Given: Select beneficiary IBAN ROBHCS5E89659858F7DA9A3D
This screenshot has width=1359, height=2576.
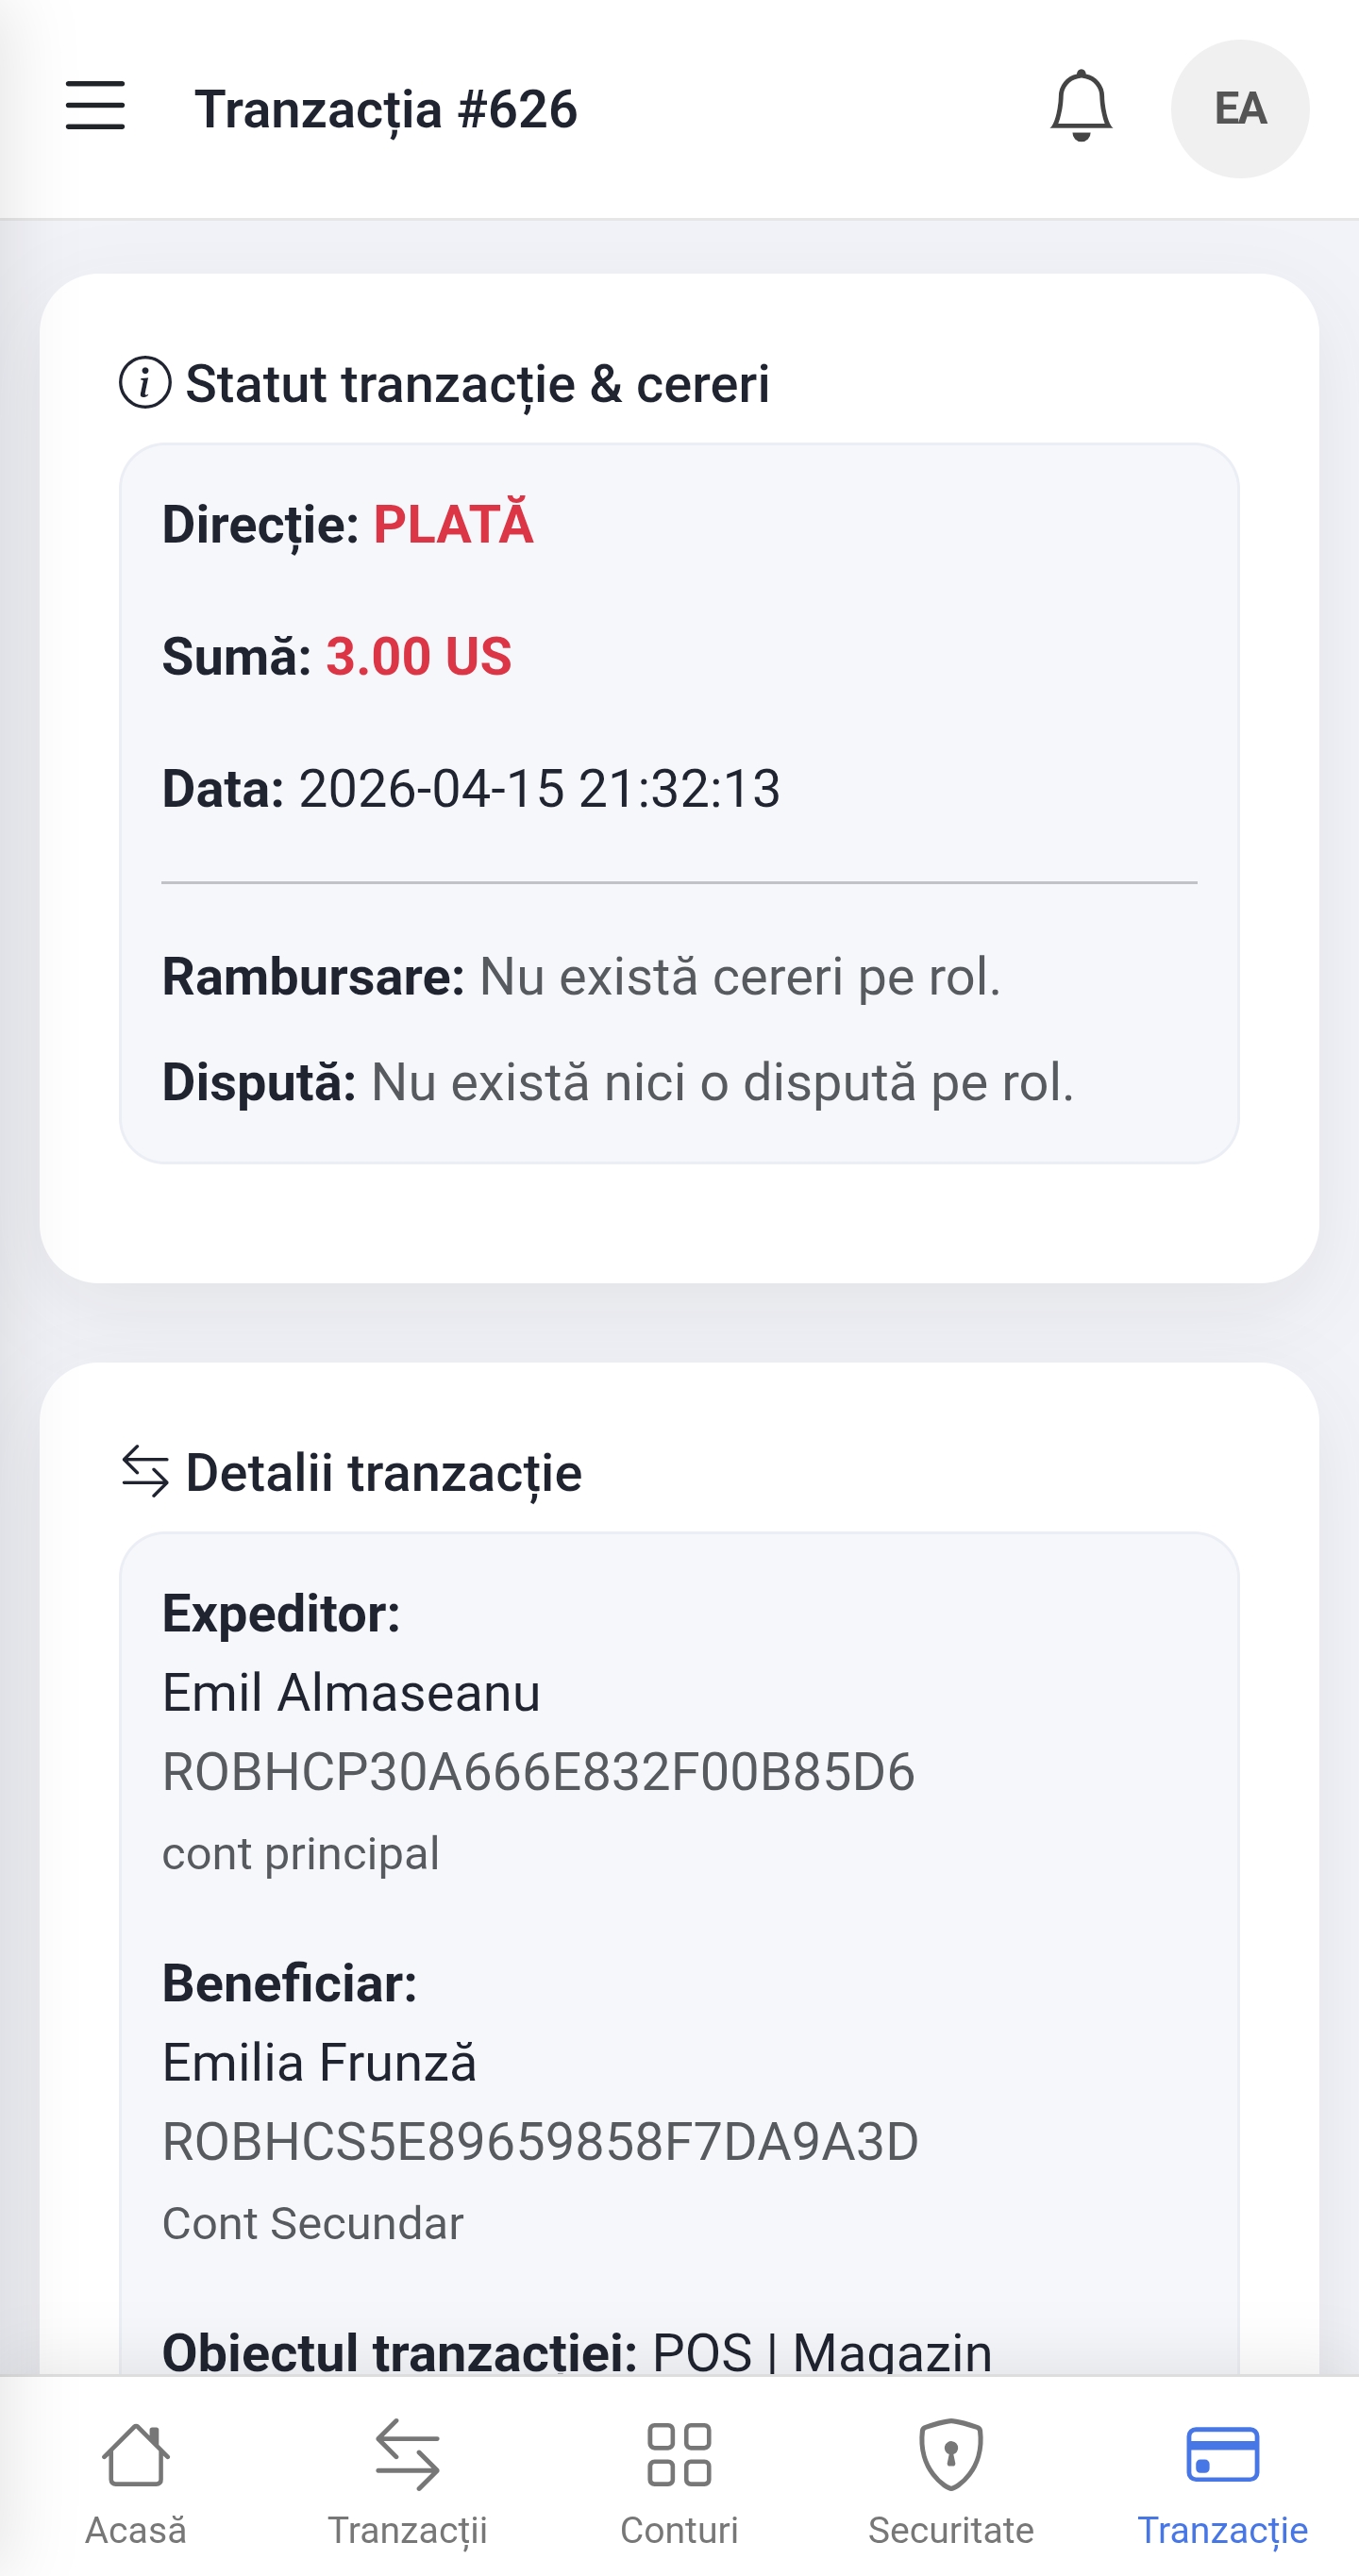Looking at the screenshot, I should [x=540, y=2142].
